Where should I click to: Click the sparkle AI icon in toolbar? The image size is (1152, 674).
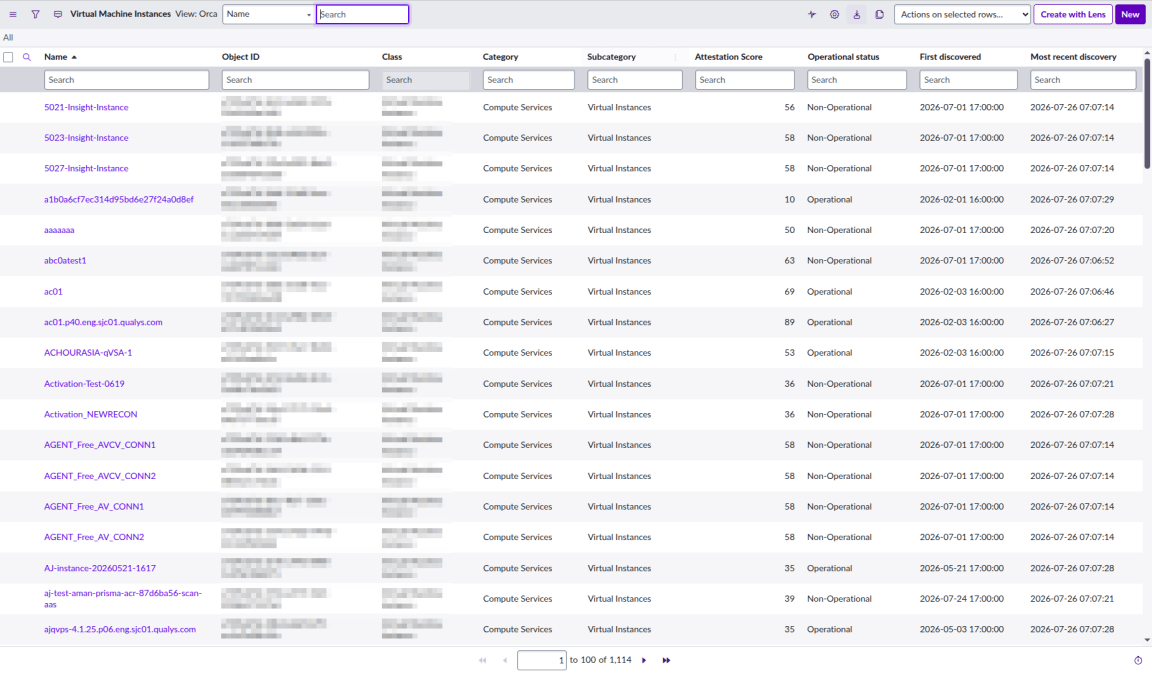(x=812, y=14)
